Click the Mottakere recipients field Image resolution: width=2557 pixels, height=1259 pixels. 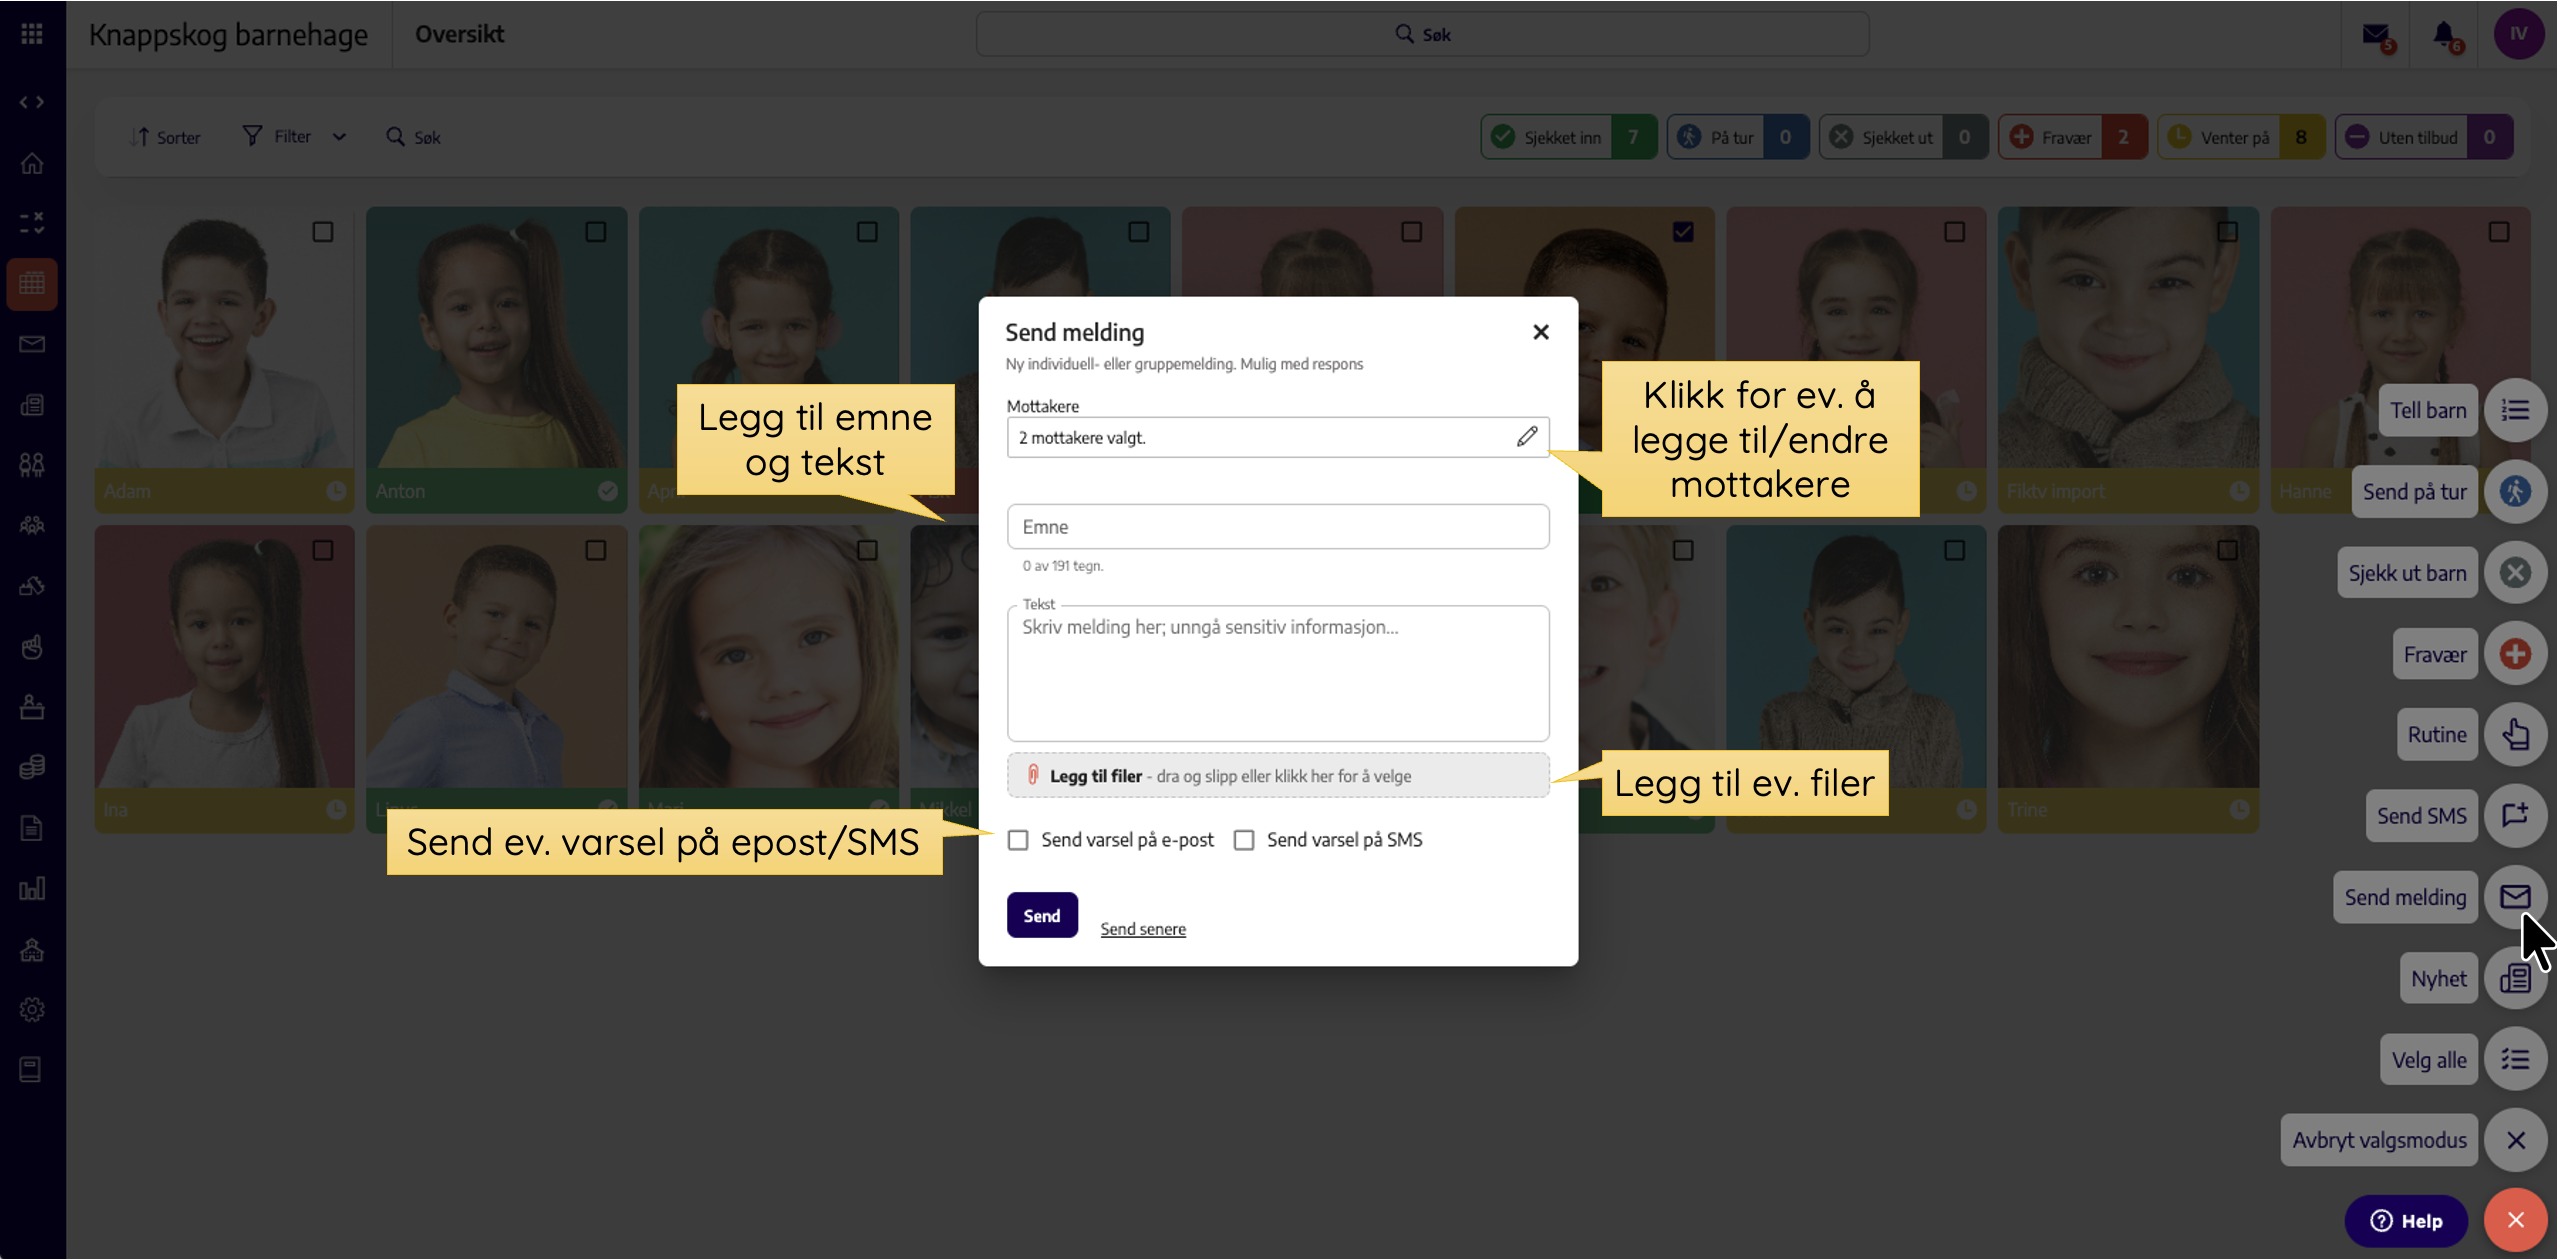pyautogui.click(x=1278, y=437)
